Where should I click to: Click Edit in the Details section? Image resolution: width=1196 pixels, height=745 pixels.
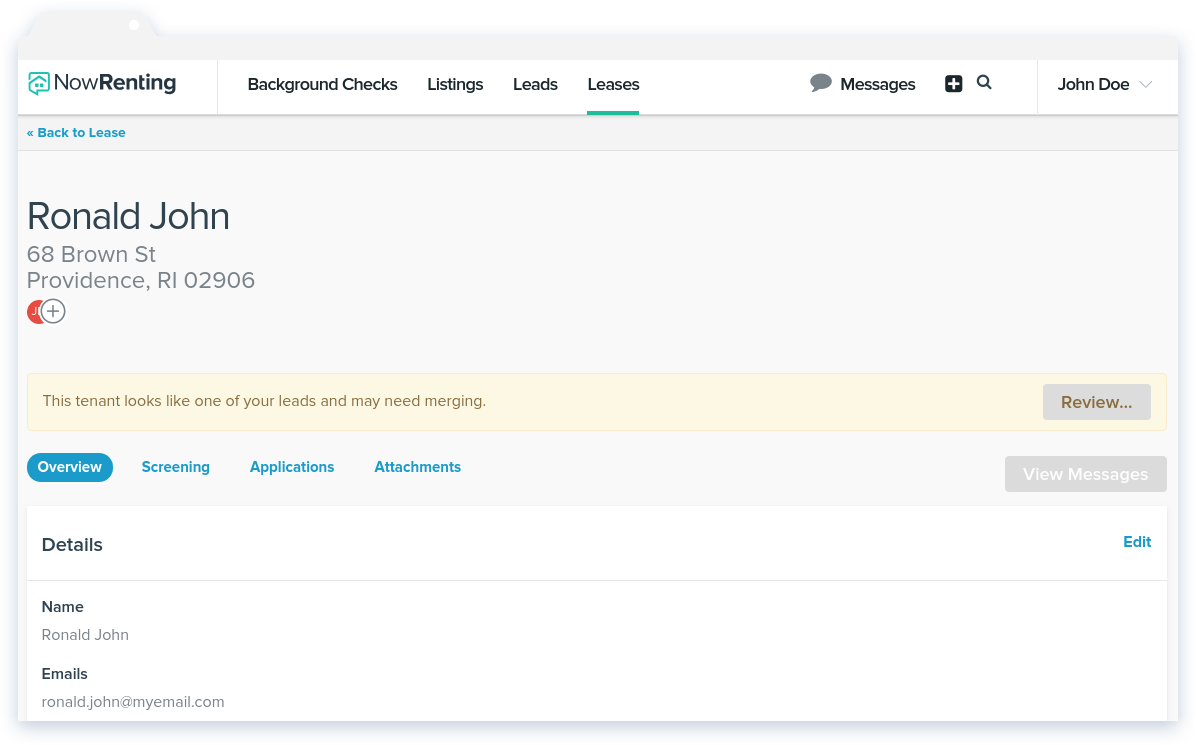(1137, 542)
